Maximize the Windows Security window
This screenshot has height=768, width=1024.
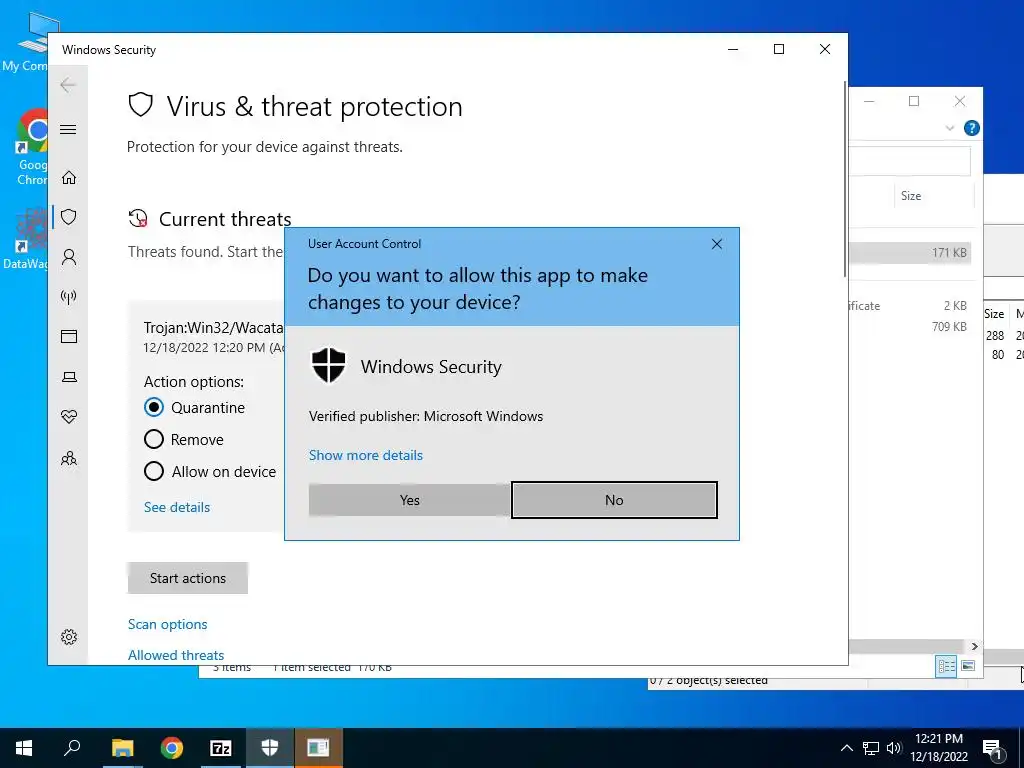tap(778, 49)
